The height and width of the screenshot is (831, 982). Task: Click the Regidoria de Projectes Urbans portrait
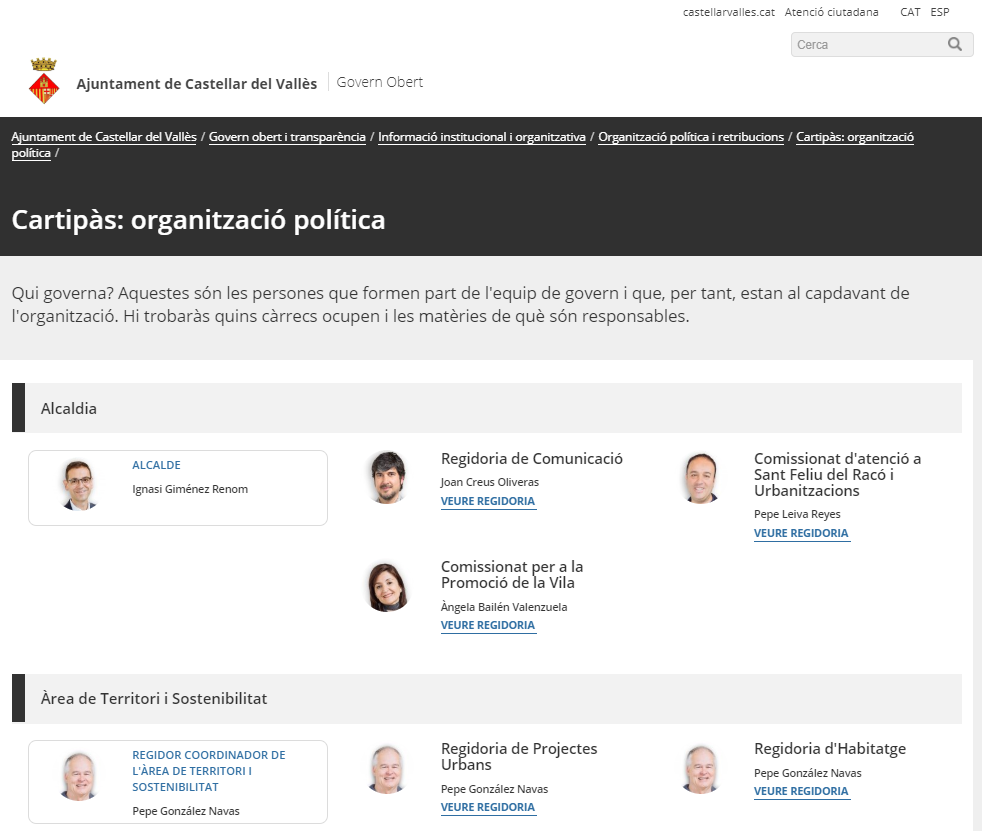click(x=387, y=769)
